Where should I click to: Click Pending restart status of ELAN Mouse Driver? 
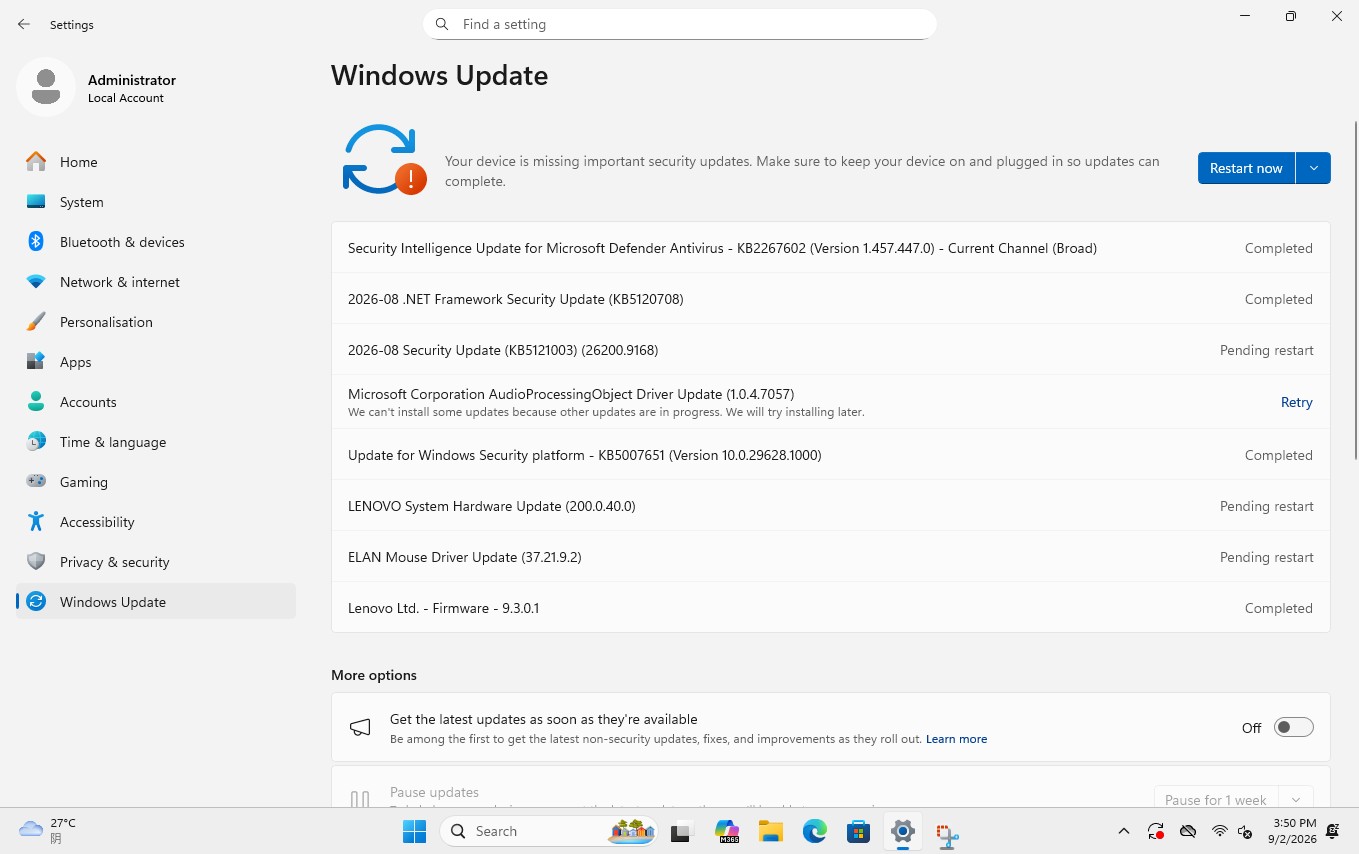1266,557
